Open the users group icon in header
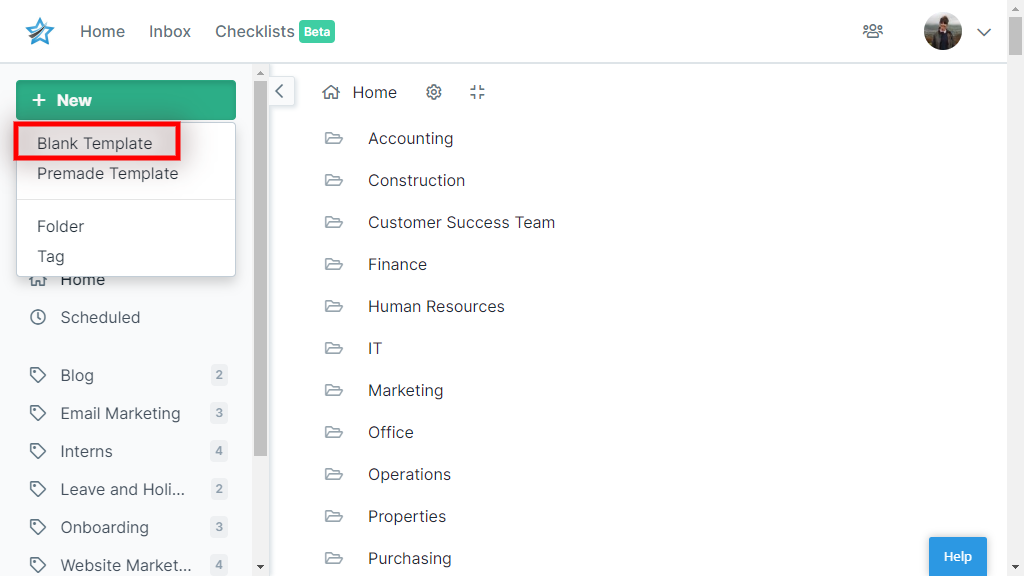The image size is (1024, 576). point(872,31)
